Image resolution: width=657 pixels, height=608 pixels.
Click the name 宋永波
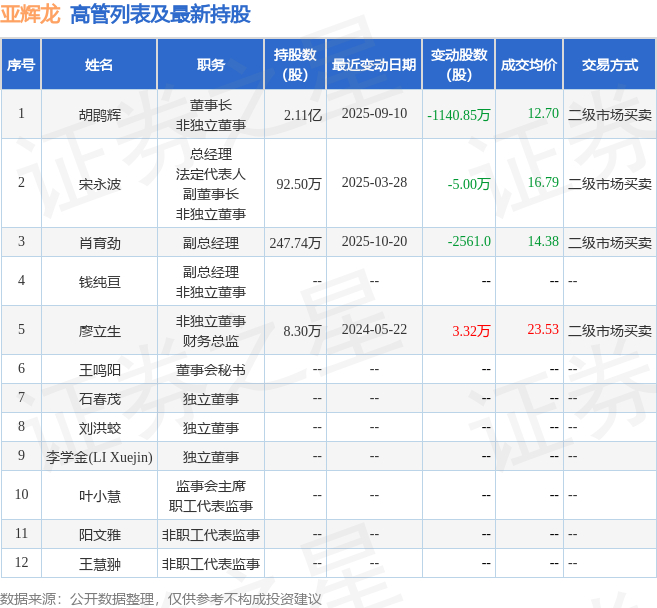[100, 184]
